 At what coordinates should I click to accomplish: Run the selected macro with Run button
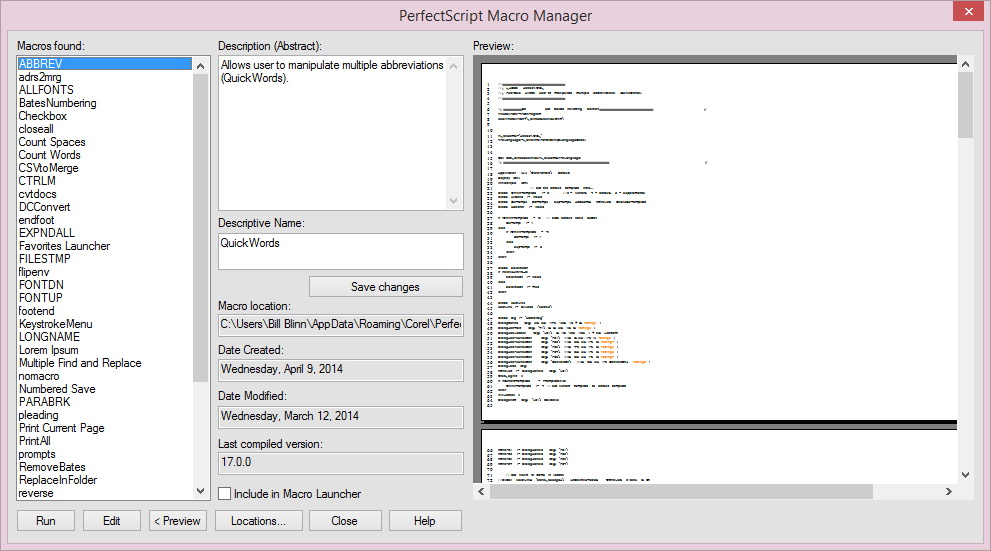tap(46, 521)
